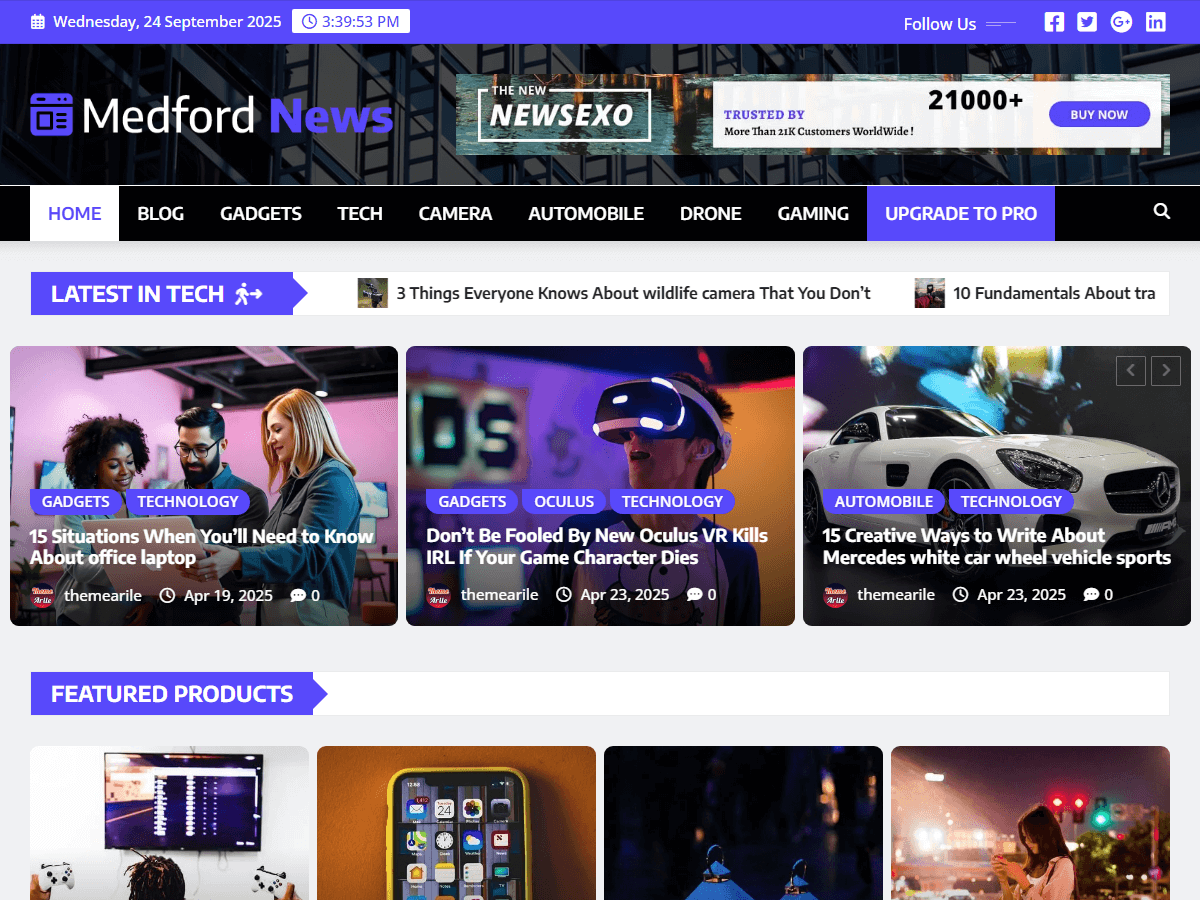
Task: Open comments on the Oculus VR post
Action: pos(701,595)
